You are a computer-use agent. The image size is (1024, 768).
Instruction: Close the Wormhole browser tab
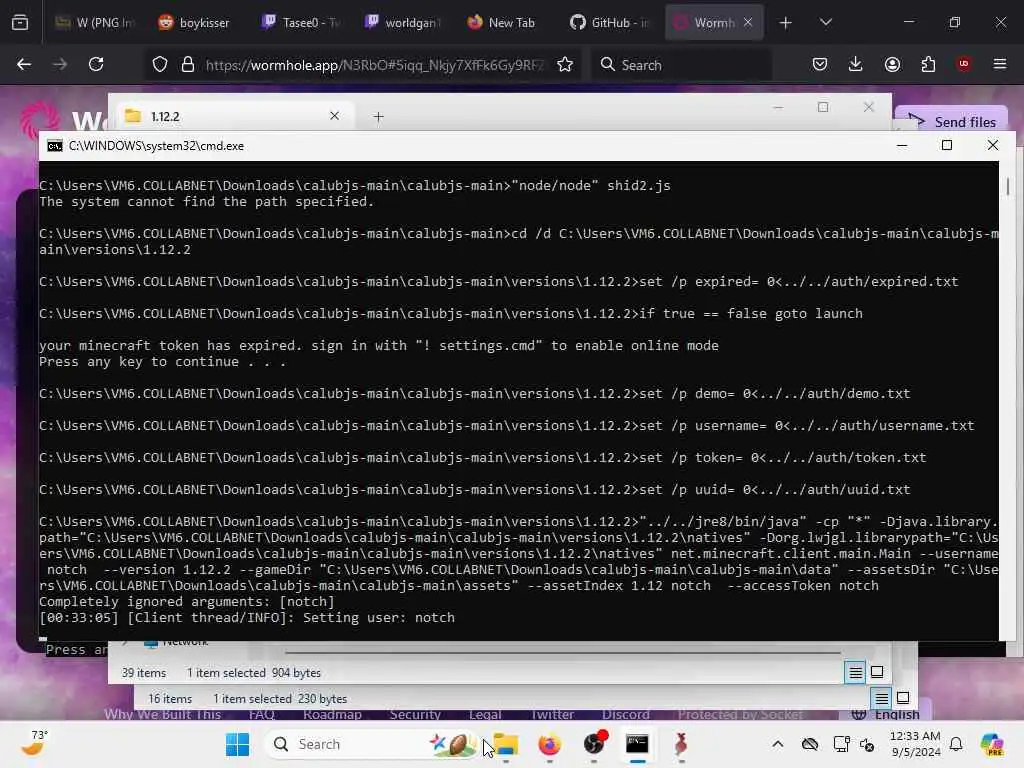[748, 23]
